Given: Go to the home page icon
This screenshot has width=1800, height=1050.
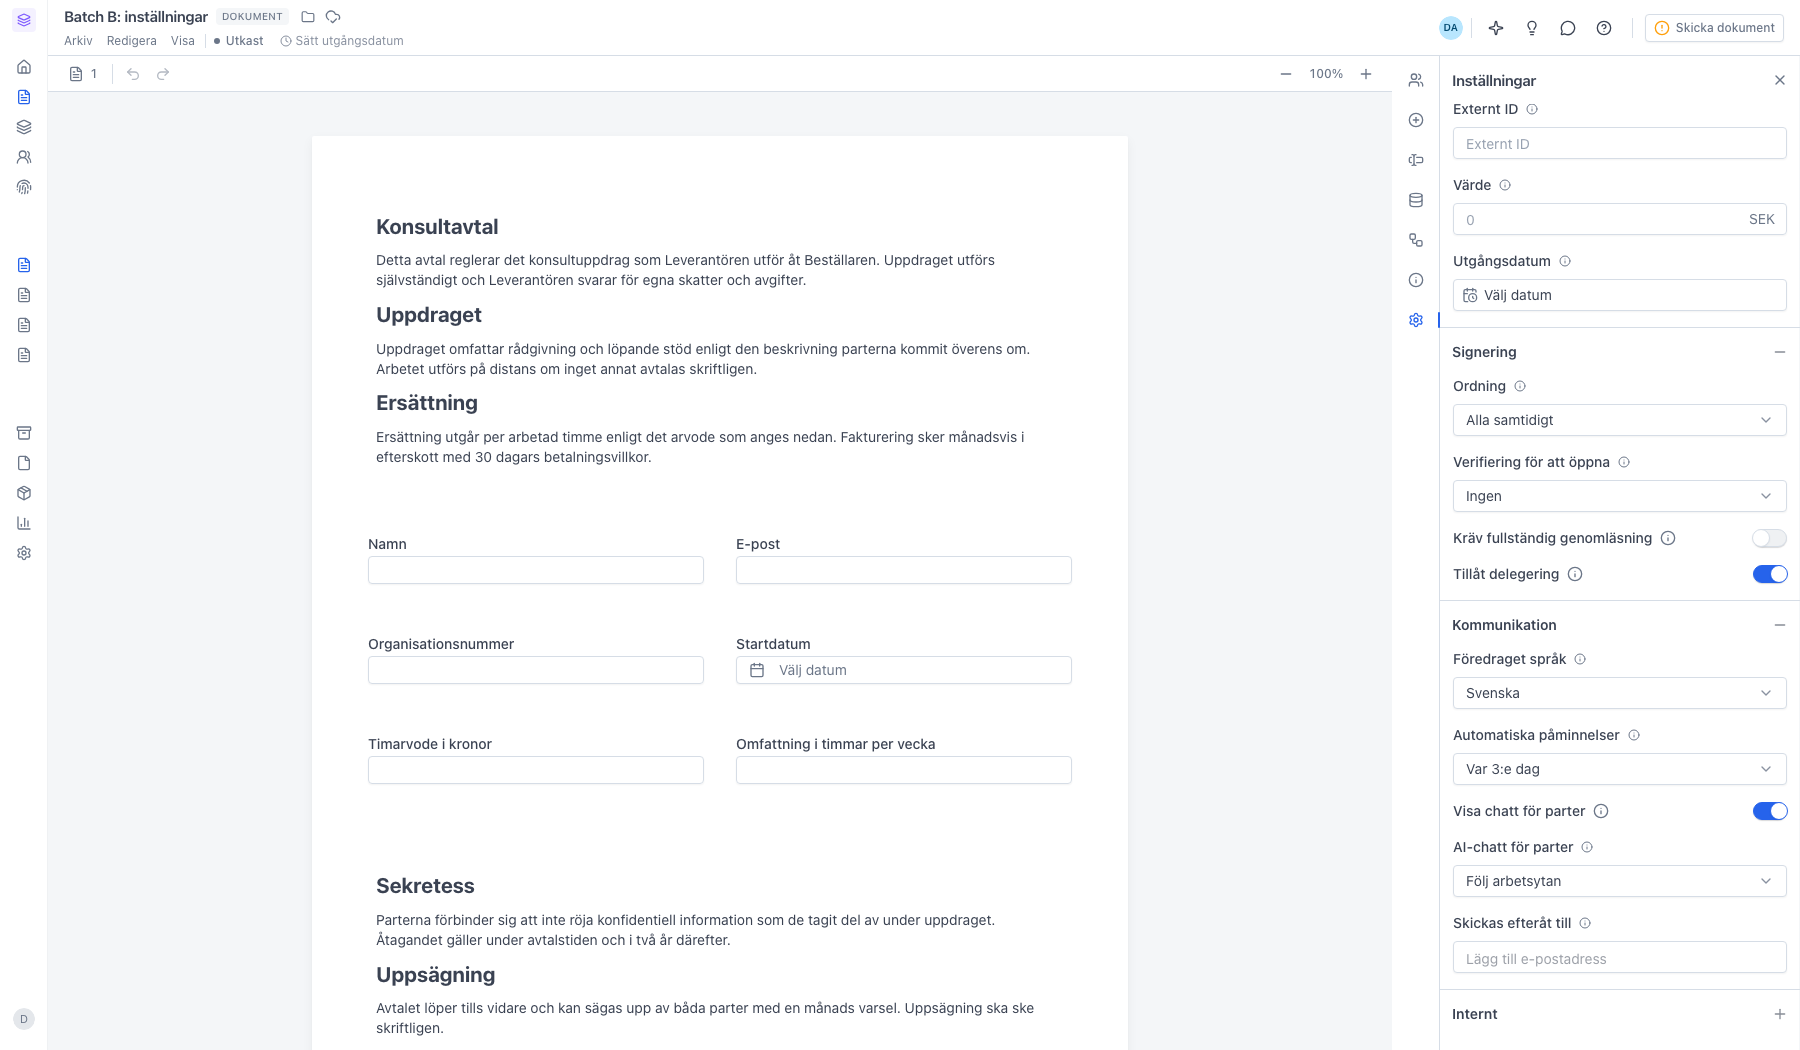Looking at the screenshot, I should click(24, 67).
